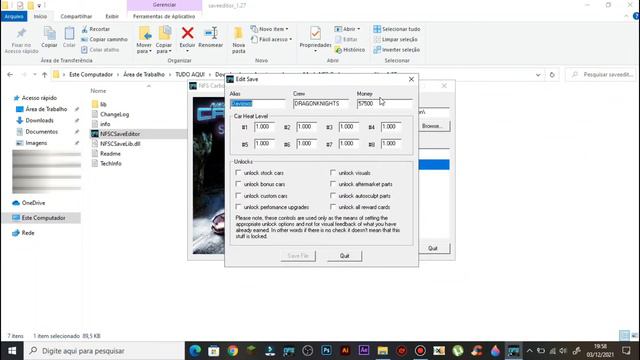This screenshot has width=640, height=360.
Task: Click the Save File button
Action: coord(298,256)
